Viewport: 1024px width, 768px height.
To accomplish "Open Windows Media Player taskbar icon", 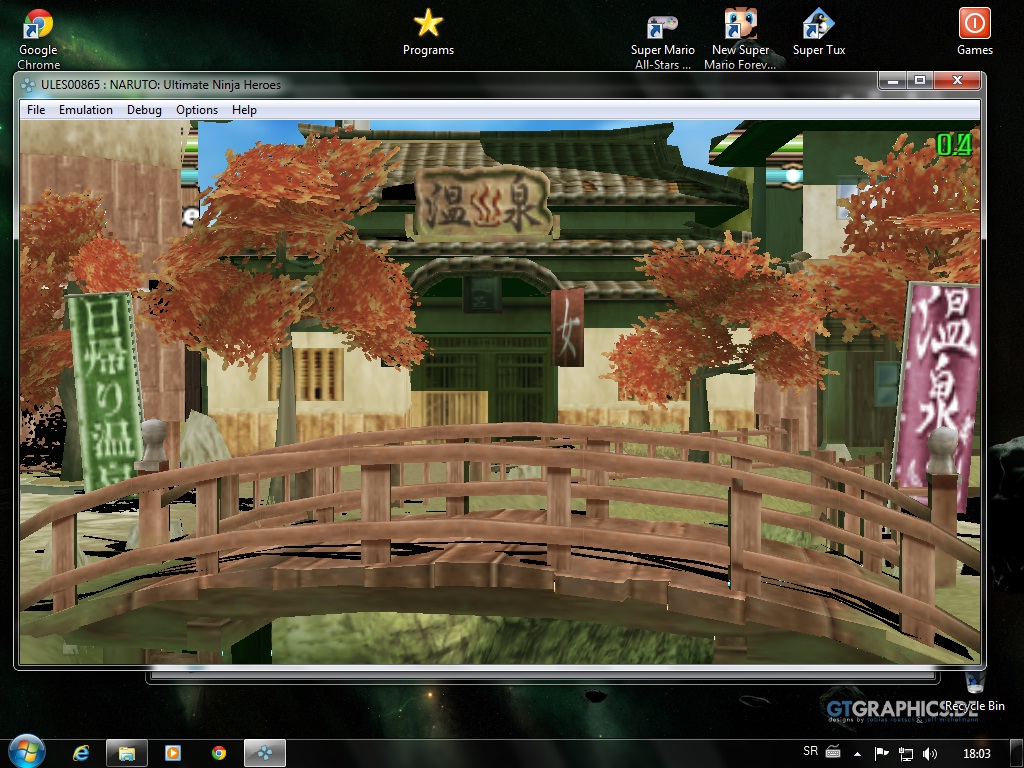I will 172,753.
